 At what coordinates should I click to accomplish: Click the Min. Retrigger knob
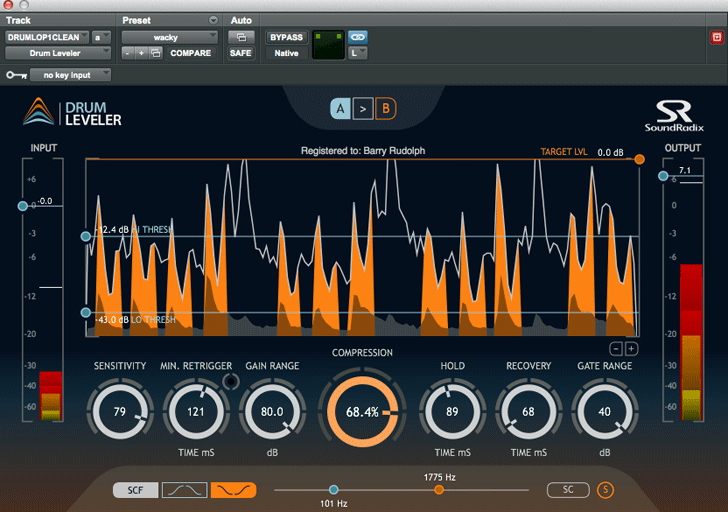pos(196,411)
